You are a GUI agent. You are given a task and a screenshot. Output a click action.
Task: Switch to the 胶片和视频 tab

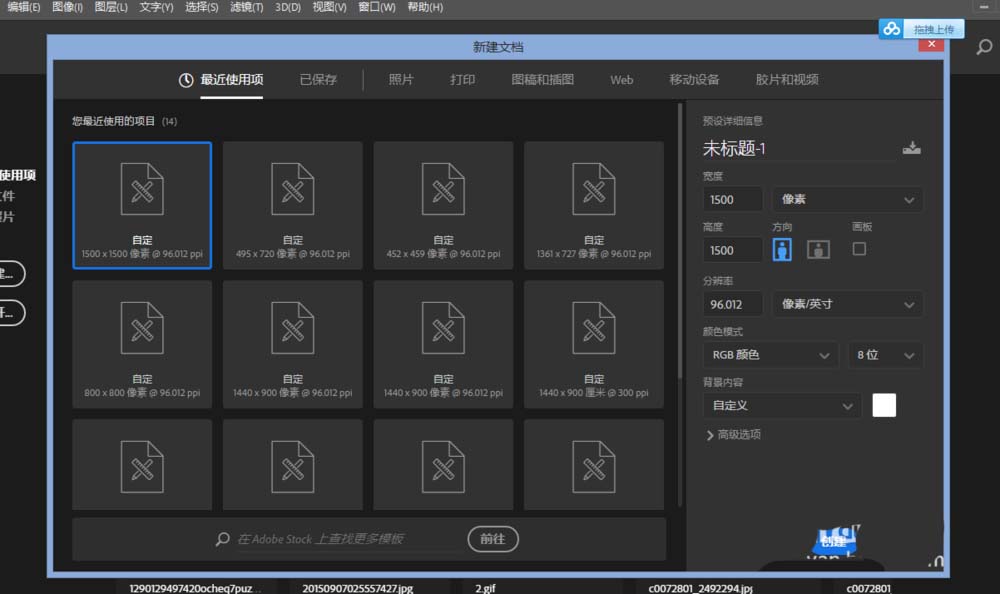tap(787, 80)
